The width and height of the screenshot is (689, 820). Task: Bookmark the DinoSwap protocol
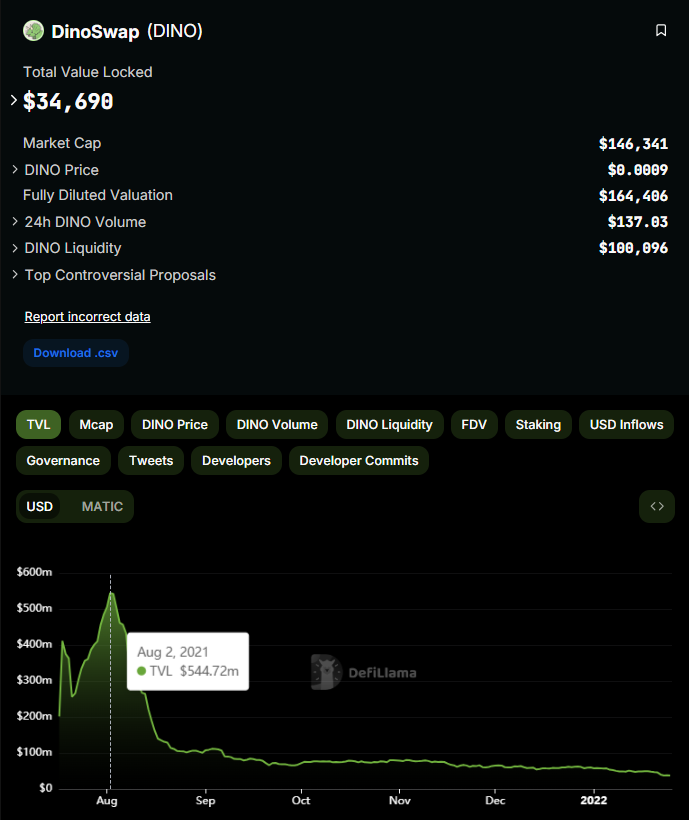(x=661, y=30)
